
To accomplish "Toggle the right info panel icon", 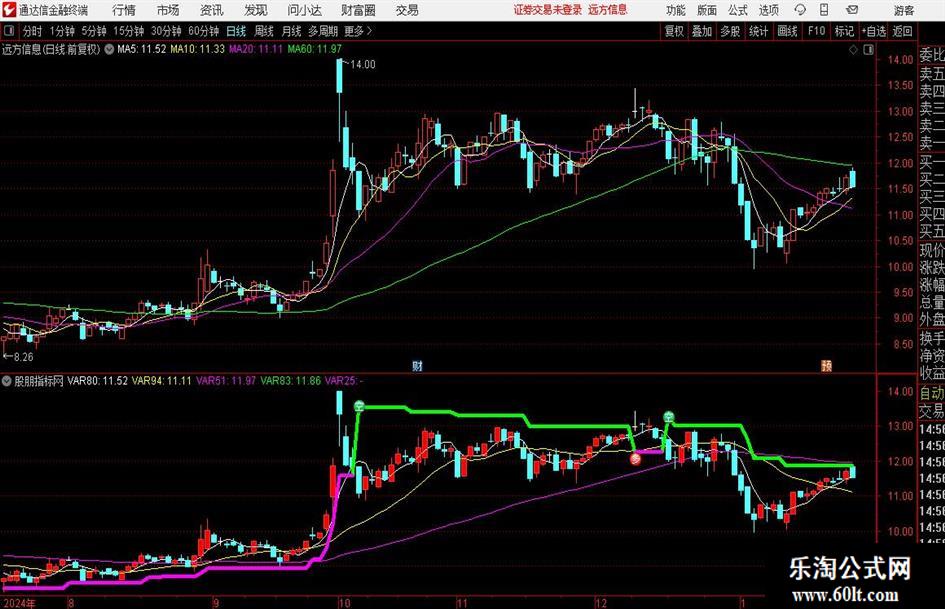I will point(868,50).
